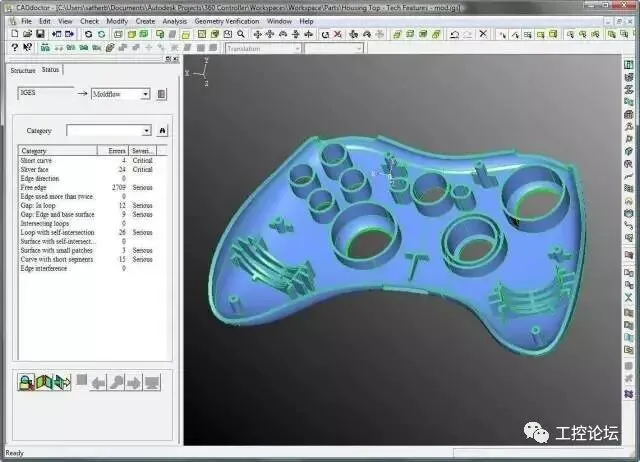Click the first green-teal icon in second toolbar row
640x462 pixels.
pos(45,48)
